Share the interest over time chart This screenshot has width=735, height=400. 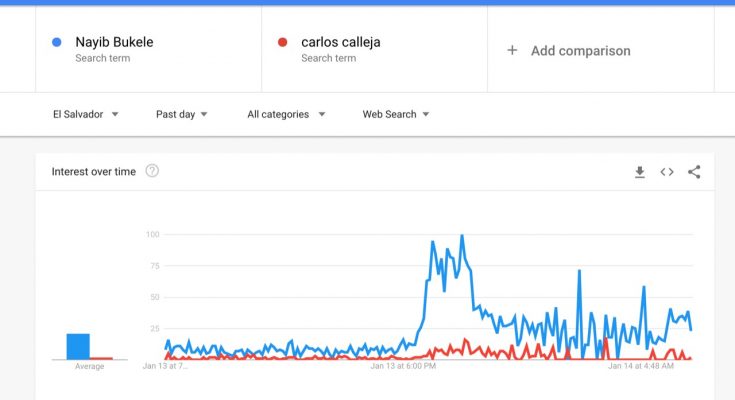tap(694, 172)
